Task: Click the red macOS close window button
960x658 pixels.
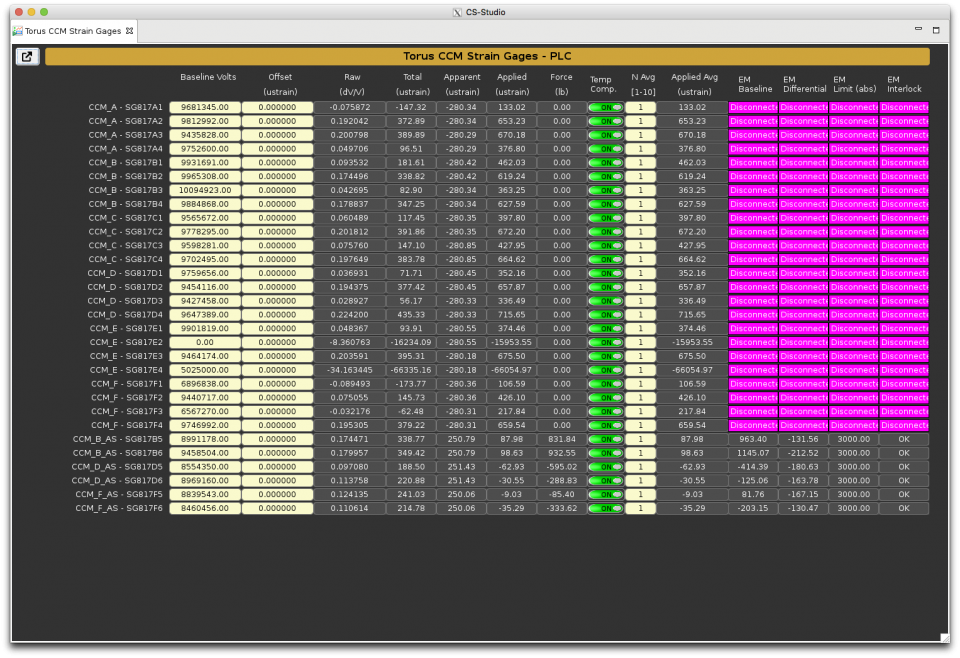Action: tap(16, 11)
